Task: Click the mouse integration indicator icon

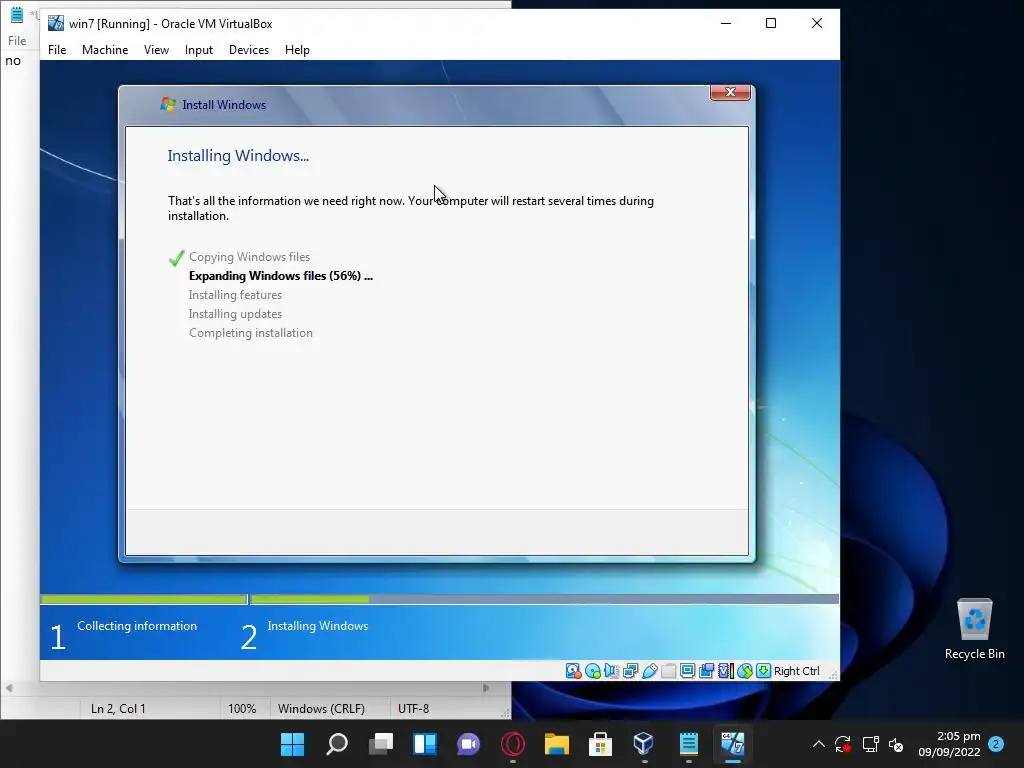Action: click(744, 671)
